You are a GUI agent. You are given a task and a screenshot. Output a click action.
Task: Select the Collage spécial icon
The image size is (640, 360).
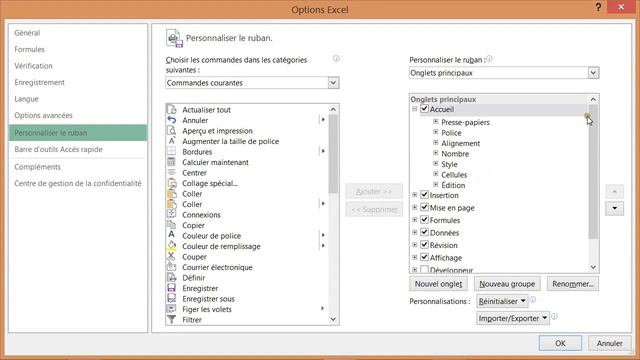click(x=172, y=183)
